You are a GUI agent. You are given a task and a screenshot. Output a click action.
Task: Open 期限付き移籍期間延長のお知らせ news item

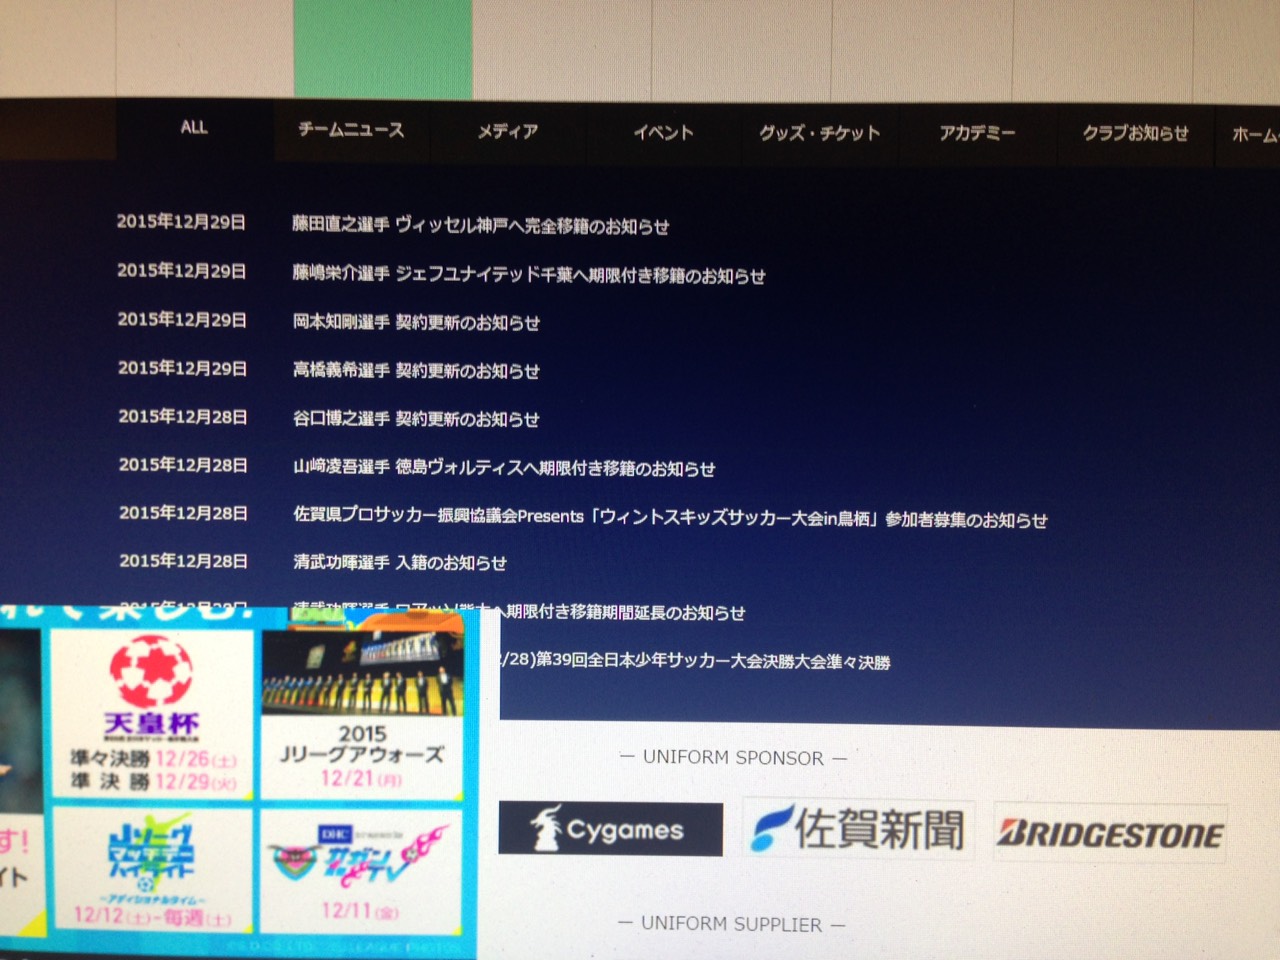(x=625, y=612)
